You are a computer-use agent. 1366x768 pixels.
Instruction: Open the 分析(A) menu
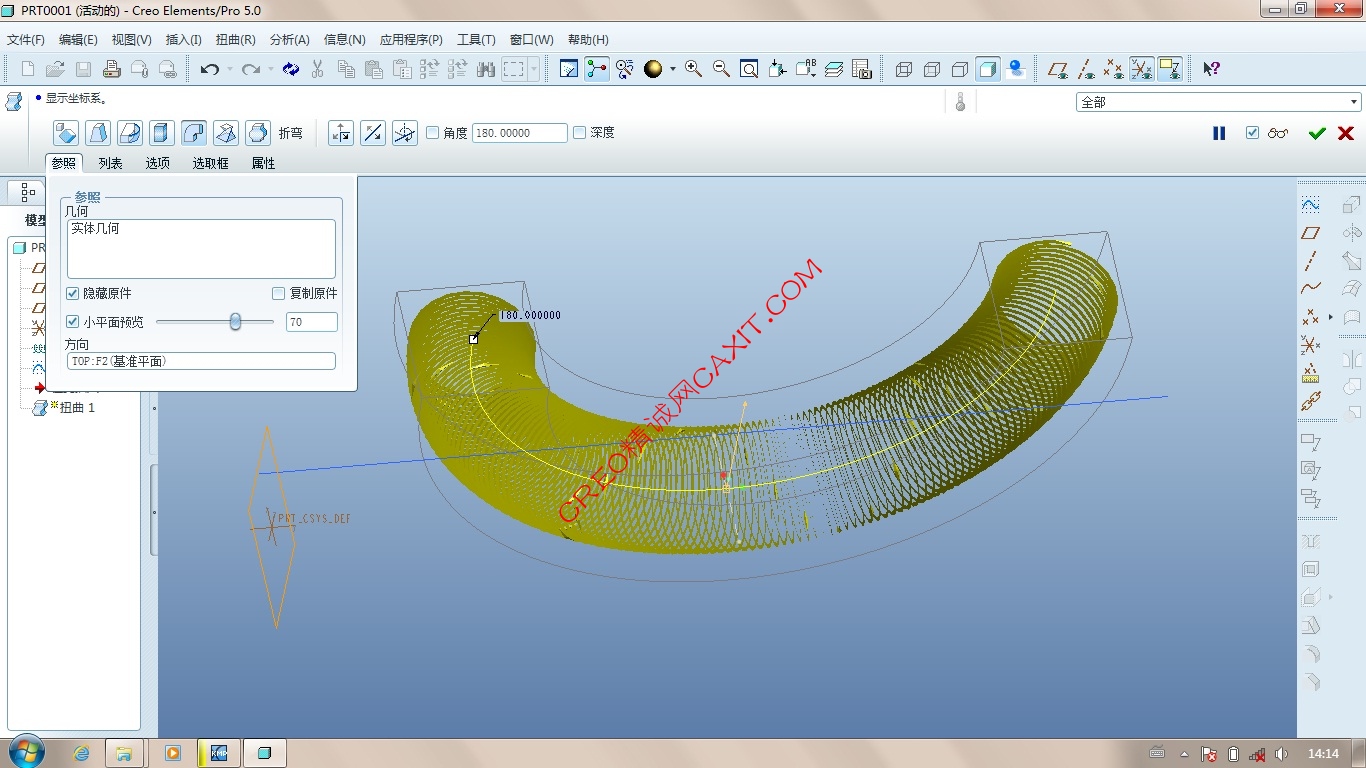pyautogui.click(x=289, y=40)
